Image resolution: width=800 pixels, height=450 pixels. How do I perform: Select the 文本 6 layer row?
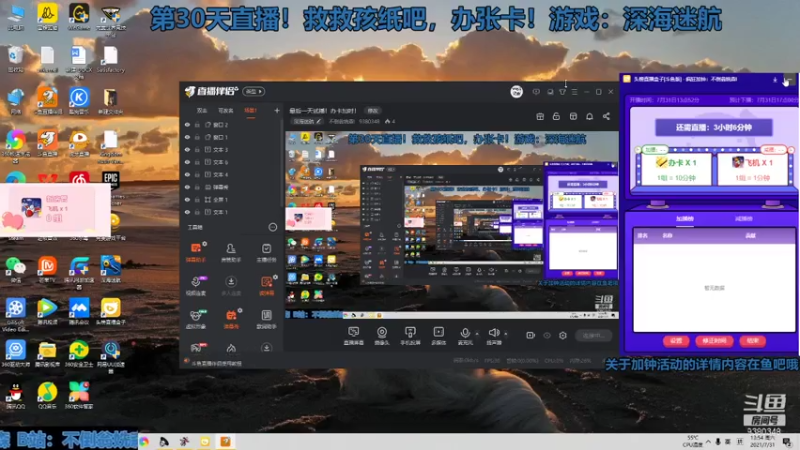coord(231,162)
